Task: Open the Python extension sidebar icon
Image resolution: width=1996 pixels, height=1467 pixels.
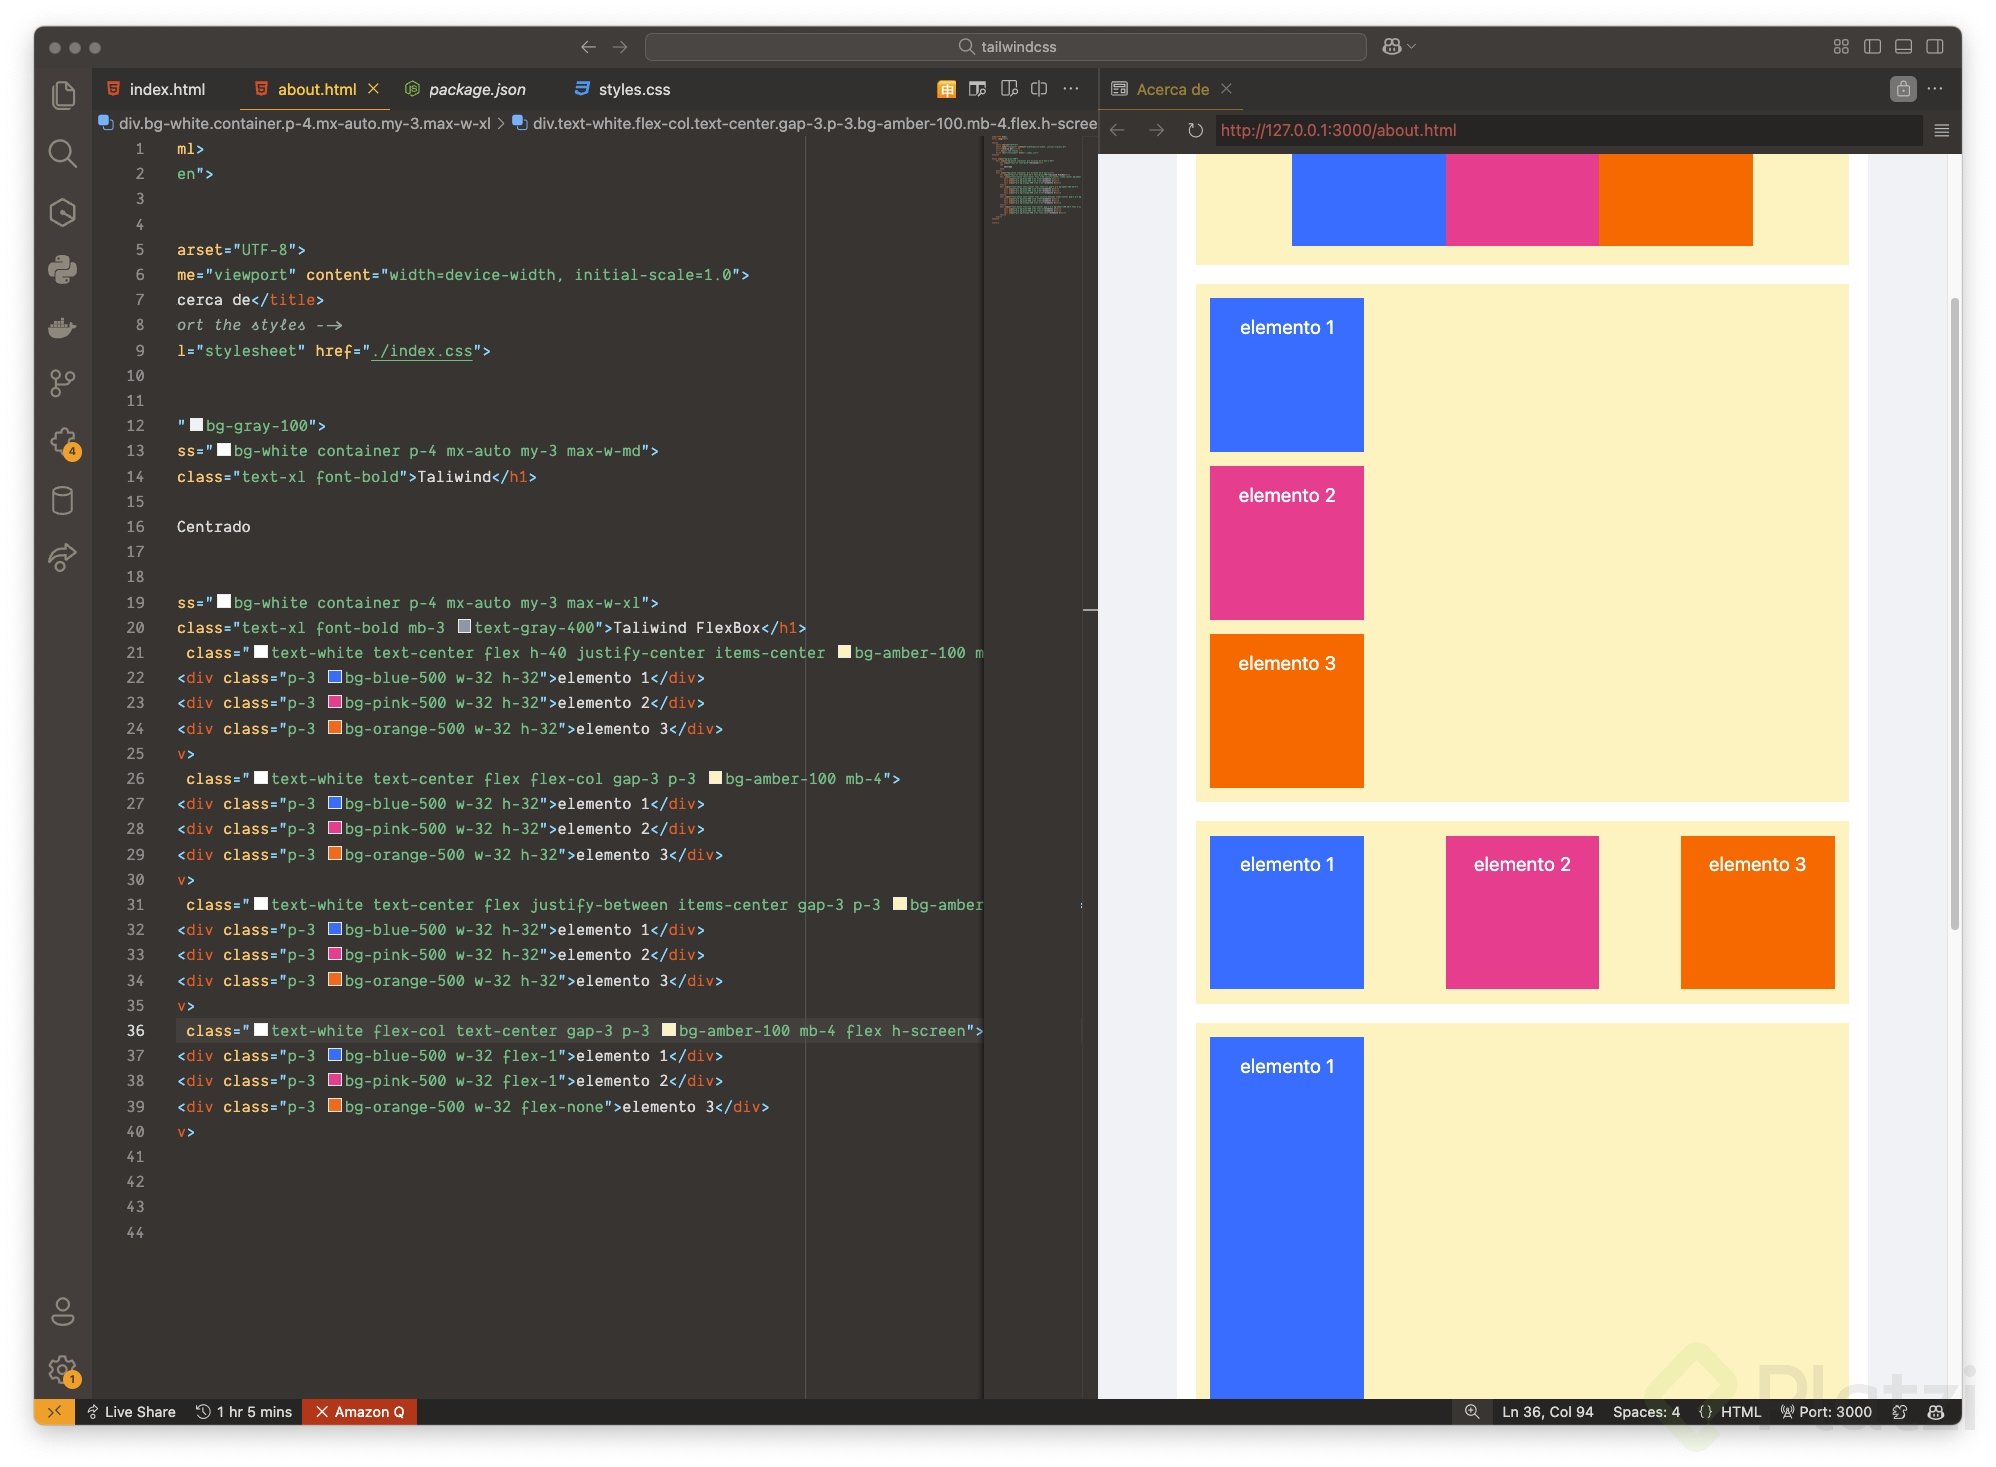Action: point(63,268)
